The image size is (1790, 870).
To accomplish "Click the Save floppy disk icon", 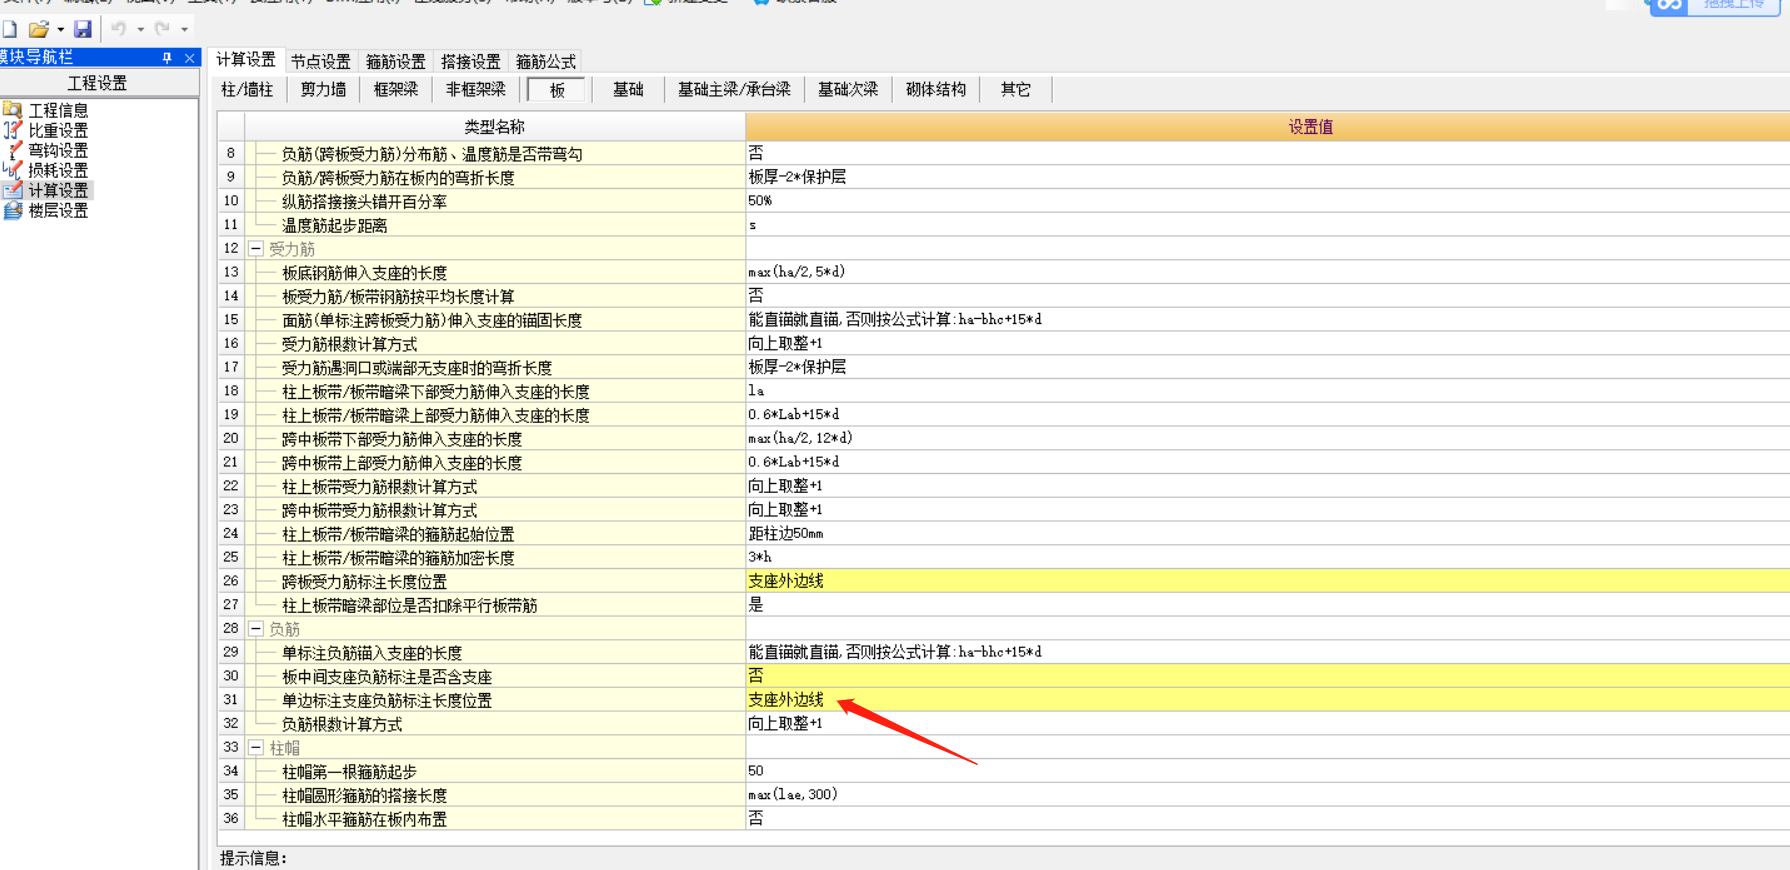I will [83, 29].
